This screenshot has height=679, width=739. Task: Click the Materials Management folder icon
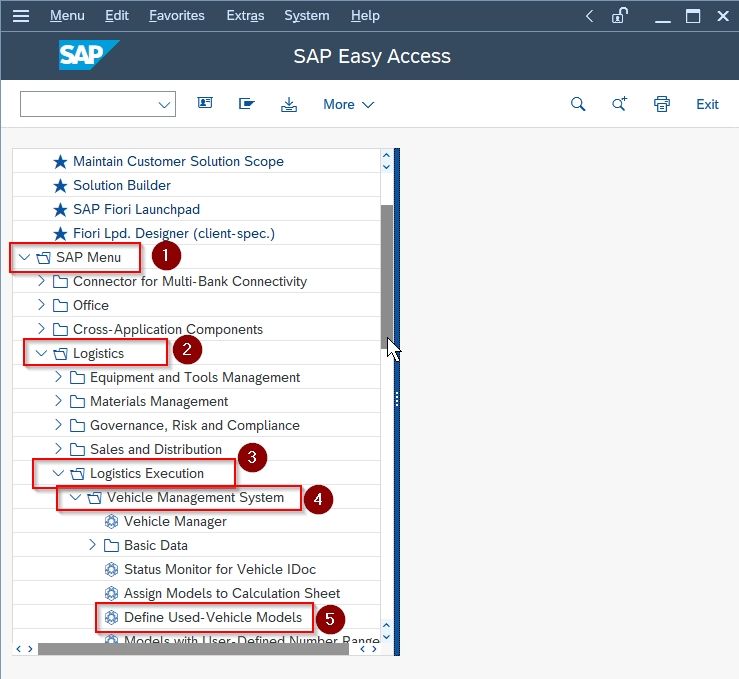[77, 402]
